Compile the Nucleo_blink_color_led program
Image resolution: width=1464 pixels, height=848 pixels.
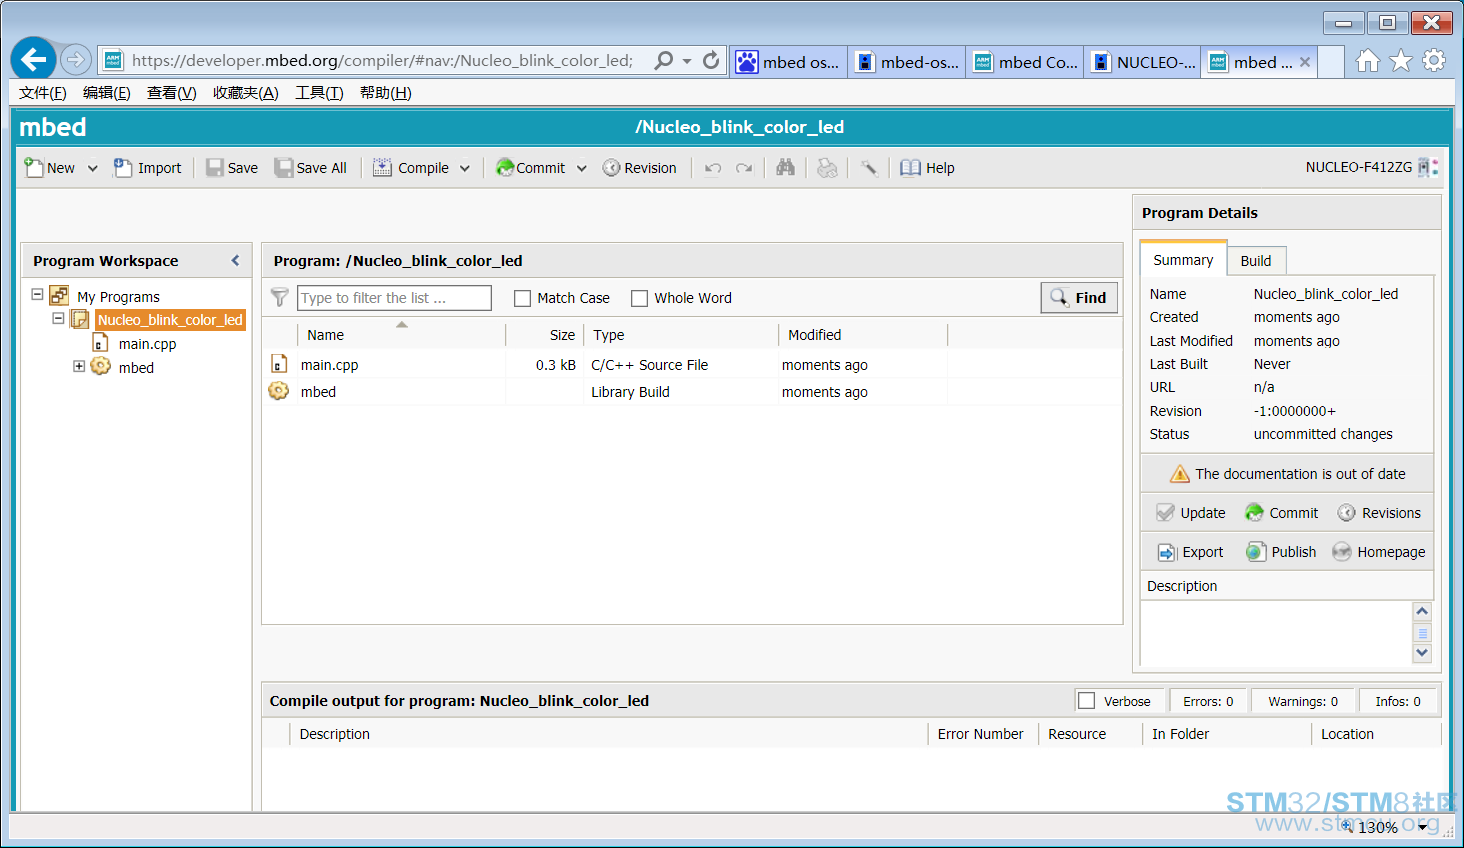pyautogui.click(x=411, y=168)
